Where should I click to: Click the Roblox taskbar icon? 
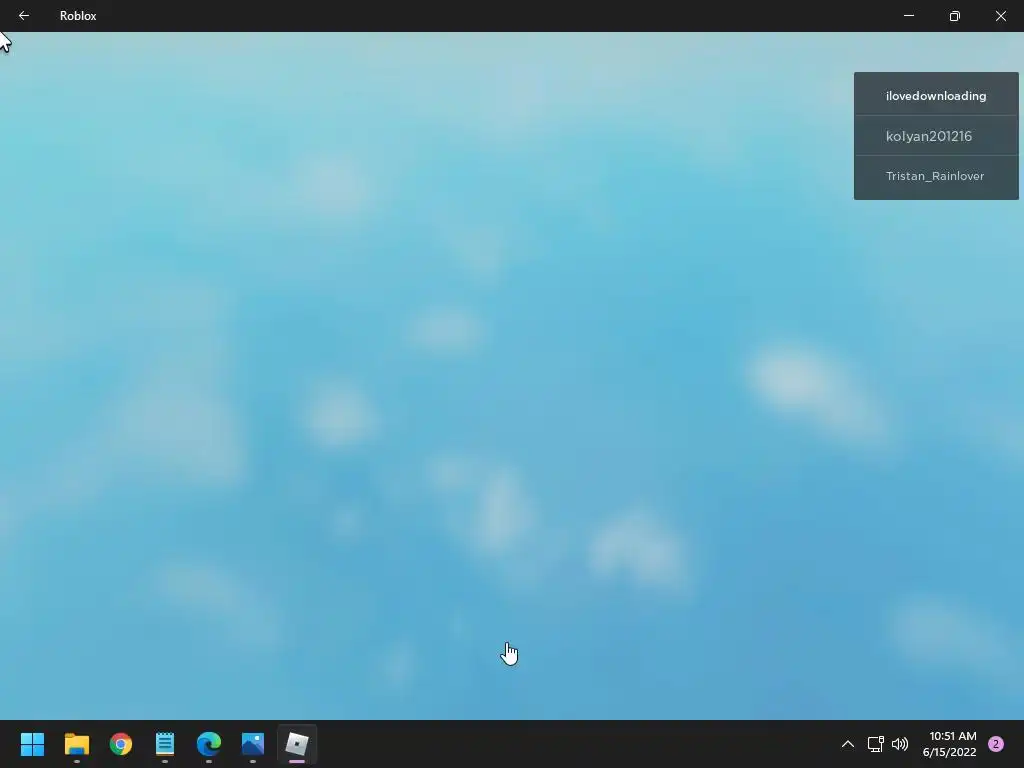point(297,744)
